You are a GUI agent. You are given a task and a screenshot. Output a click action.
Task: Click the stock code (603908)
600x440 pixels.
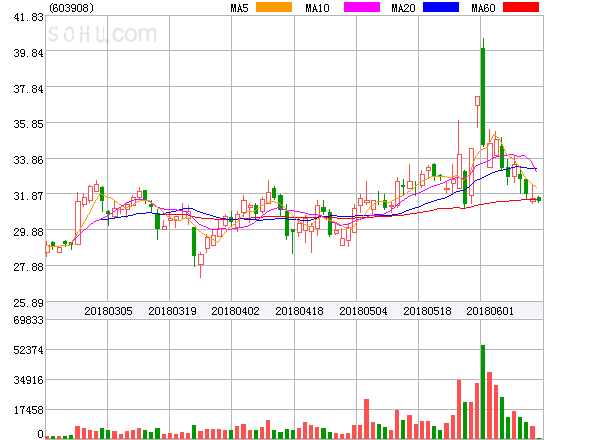[x=72, y=8]
